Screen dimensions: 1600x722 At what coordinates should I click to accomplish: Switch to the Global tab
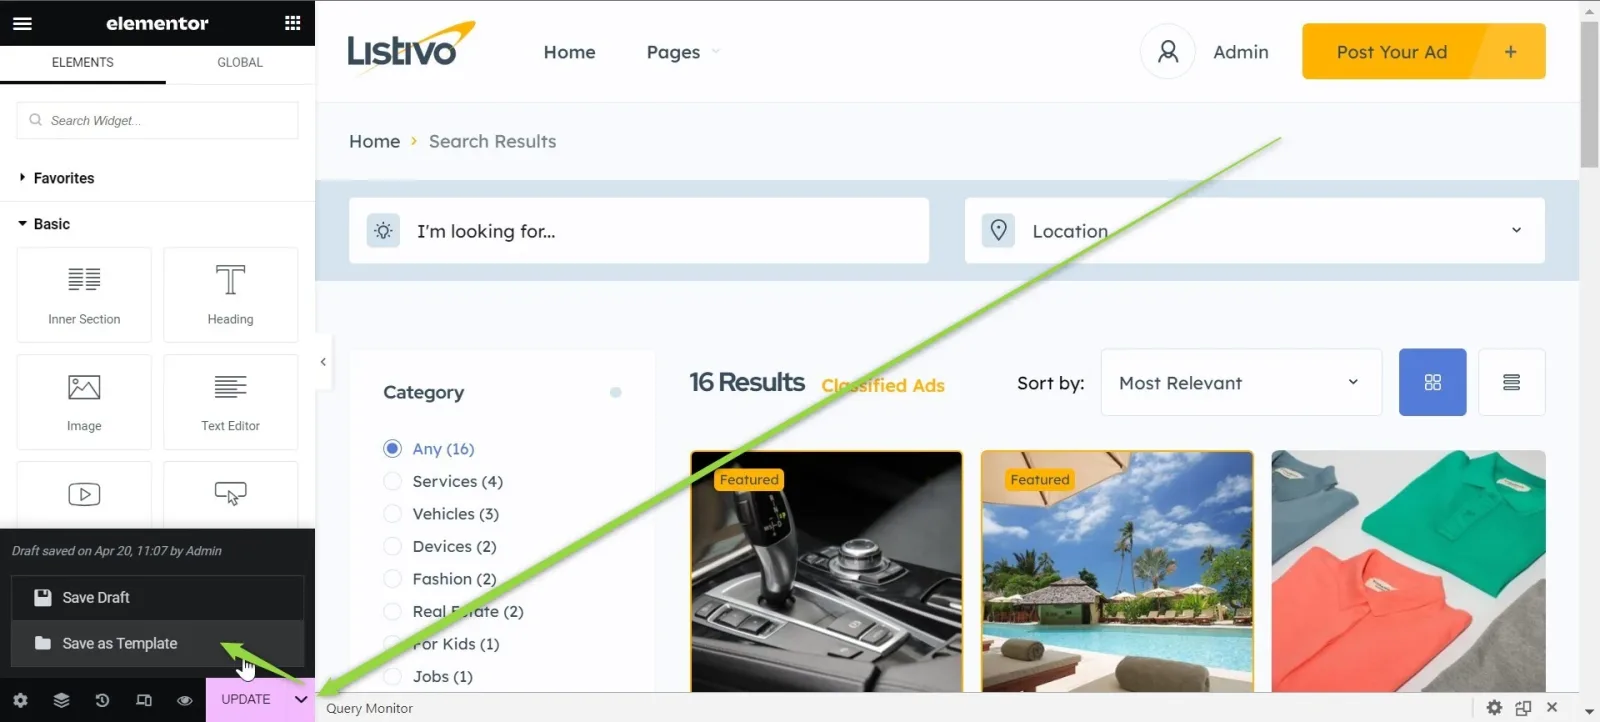[x=240, y=62]
